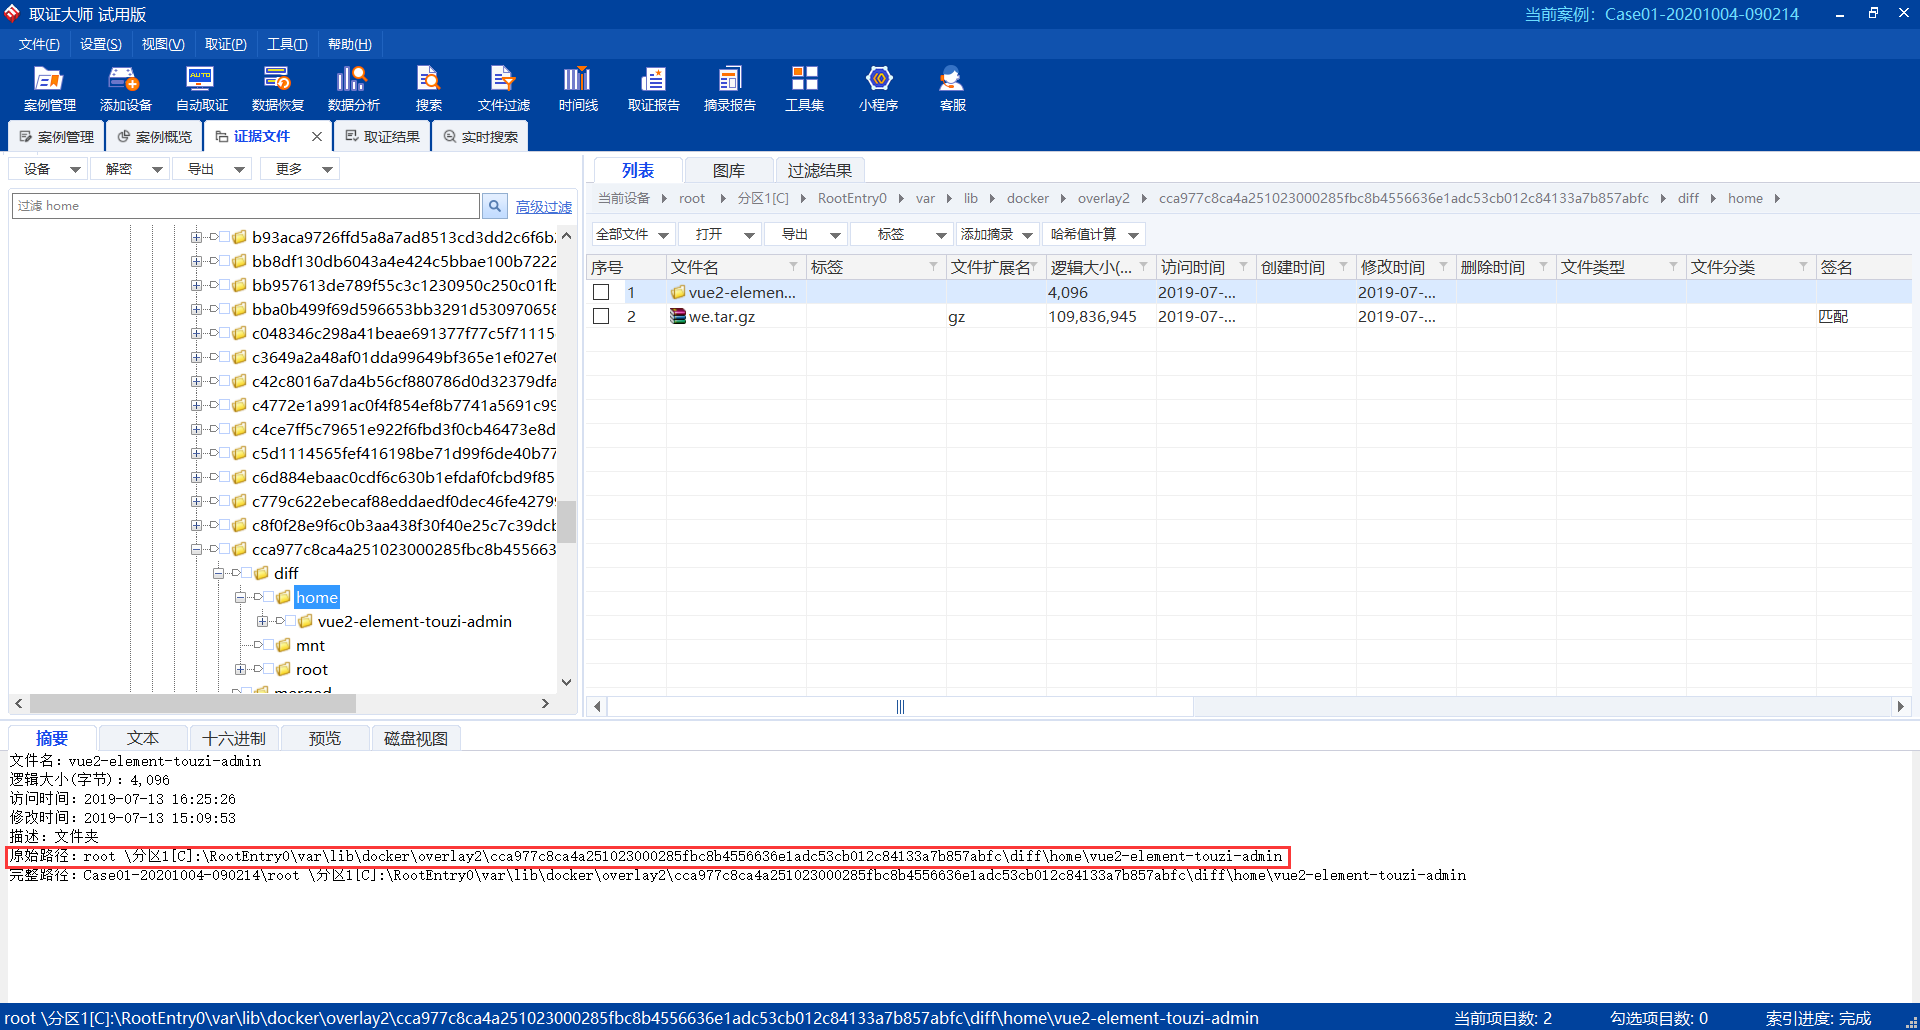
Task: Click the magnifier search button beside filter box
Action: (494, 206)
